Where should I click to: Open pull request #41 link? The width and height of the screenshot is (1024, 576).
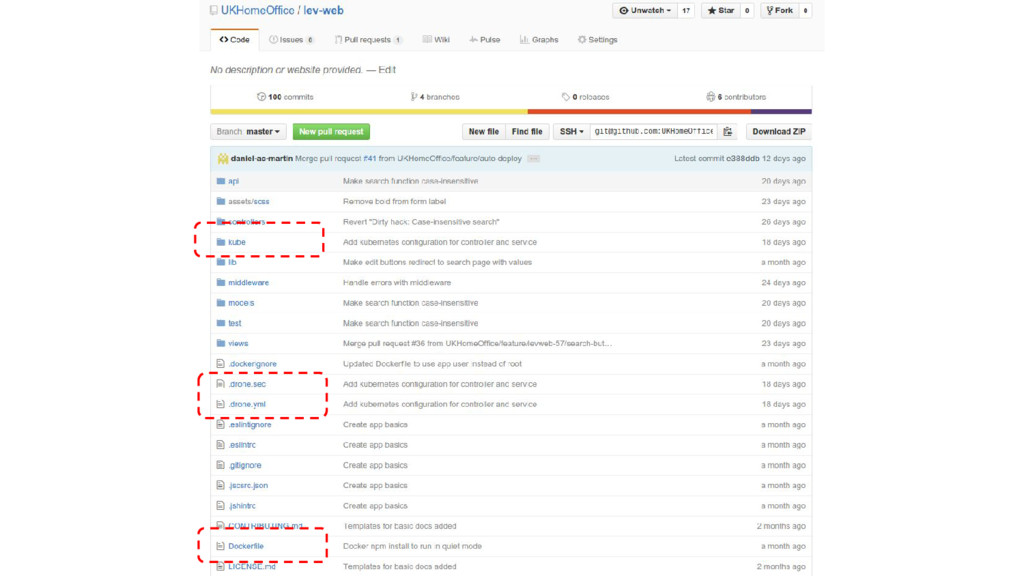pos(370,159)
